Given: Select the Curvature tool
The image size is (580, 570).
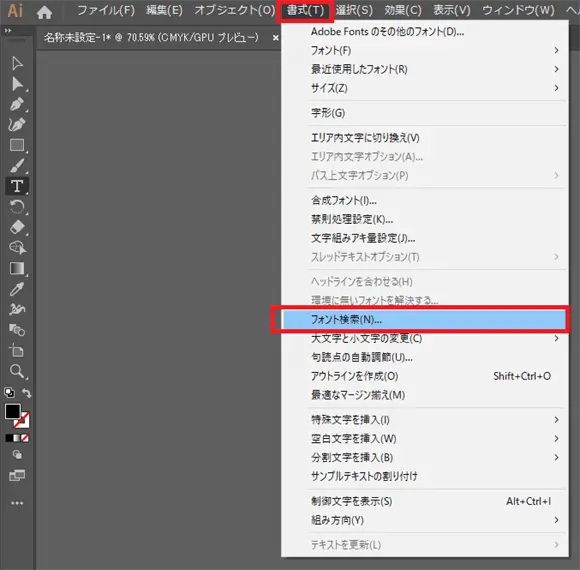Looking at the screenshot, I should [x=17, y=125].
